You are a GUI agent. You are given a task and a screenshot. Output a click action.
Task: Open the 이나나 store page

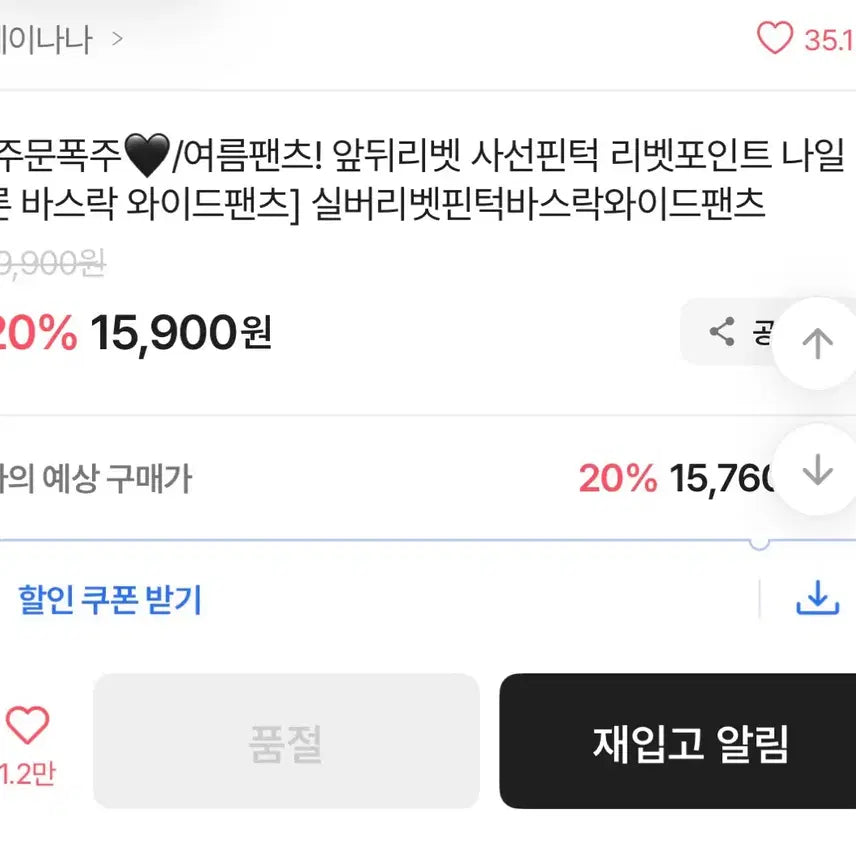46,40
